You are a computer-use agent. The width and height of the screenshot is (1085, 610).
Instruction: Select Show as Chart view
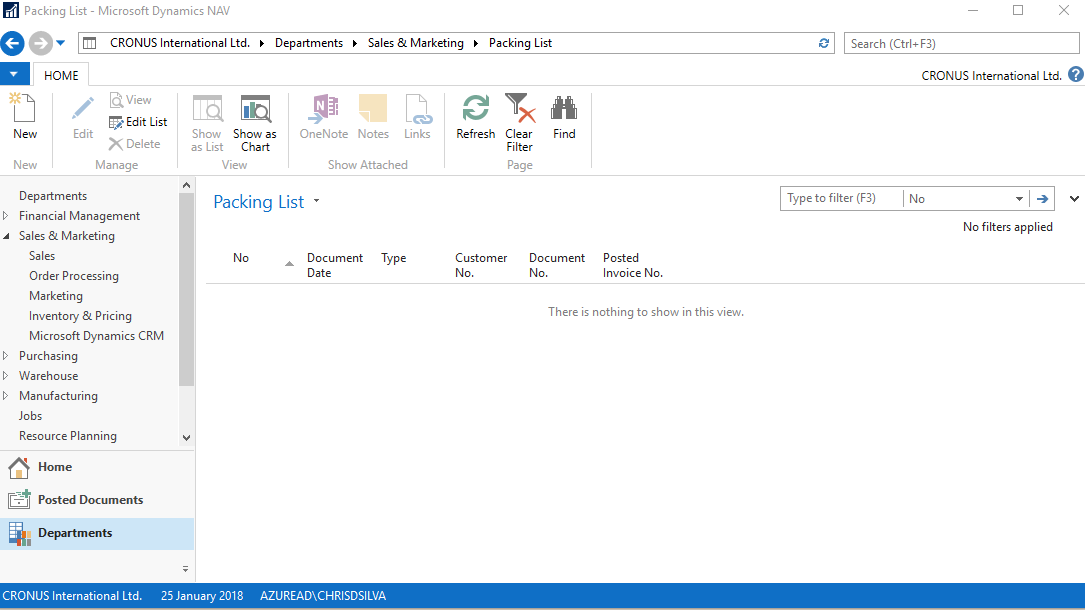click(255, 124)
